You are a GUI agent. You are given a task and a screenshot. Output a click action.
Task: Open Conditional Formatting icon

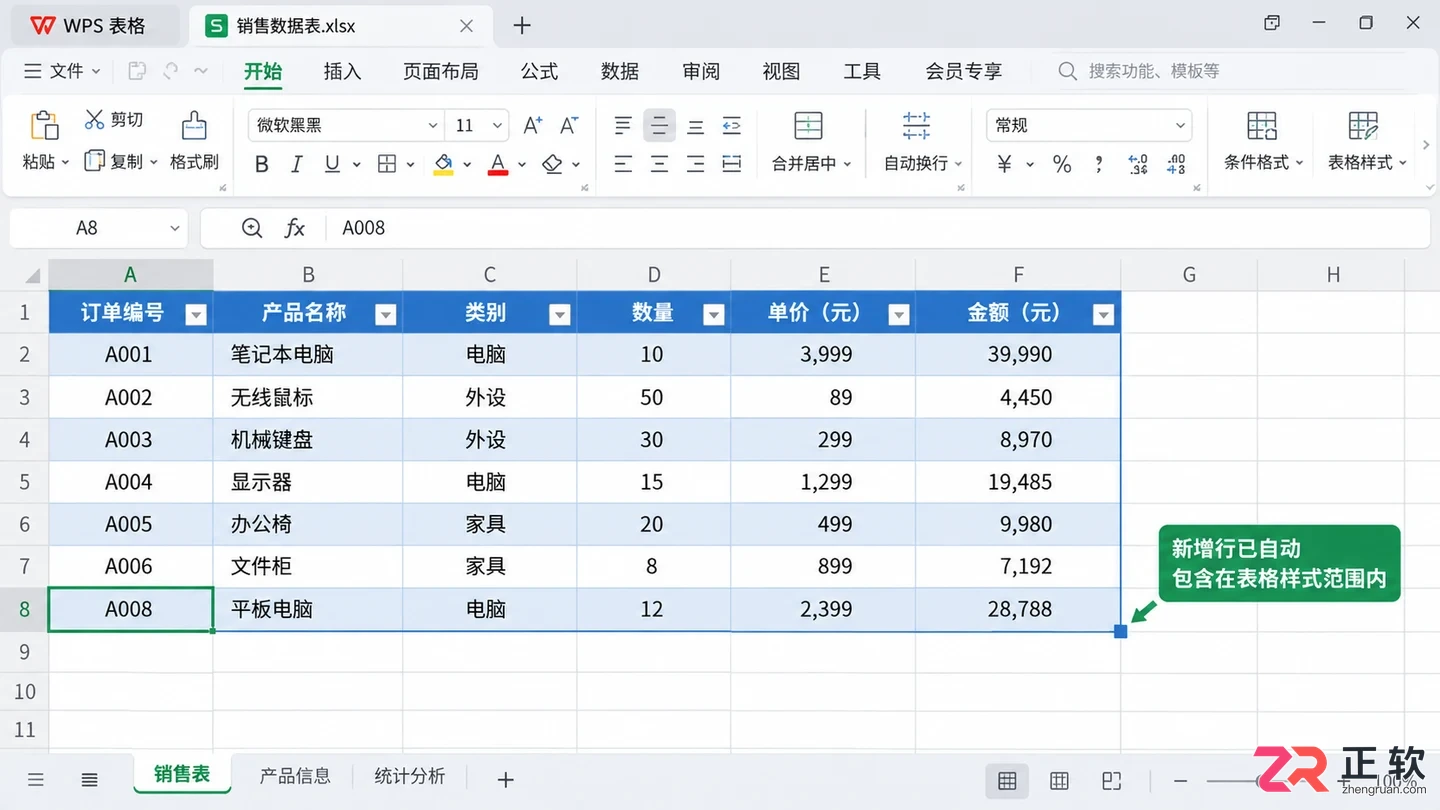(x=1262, y=125)
